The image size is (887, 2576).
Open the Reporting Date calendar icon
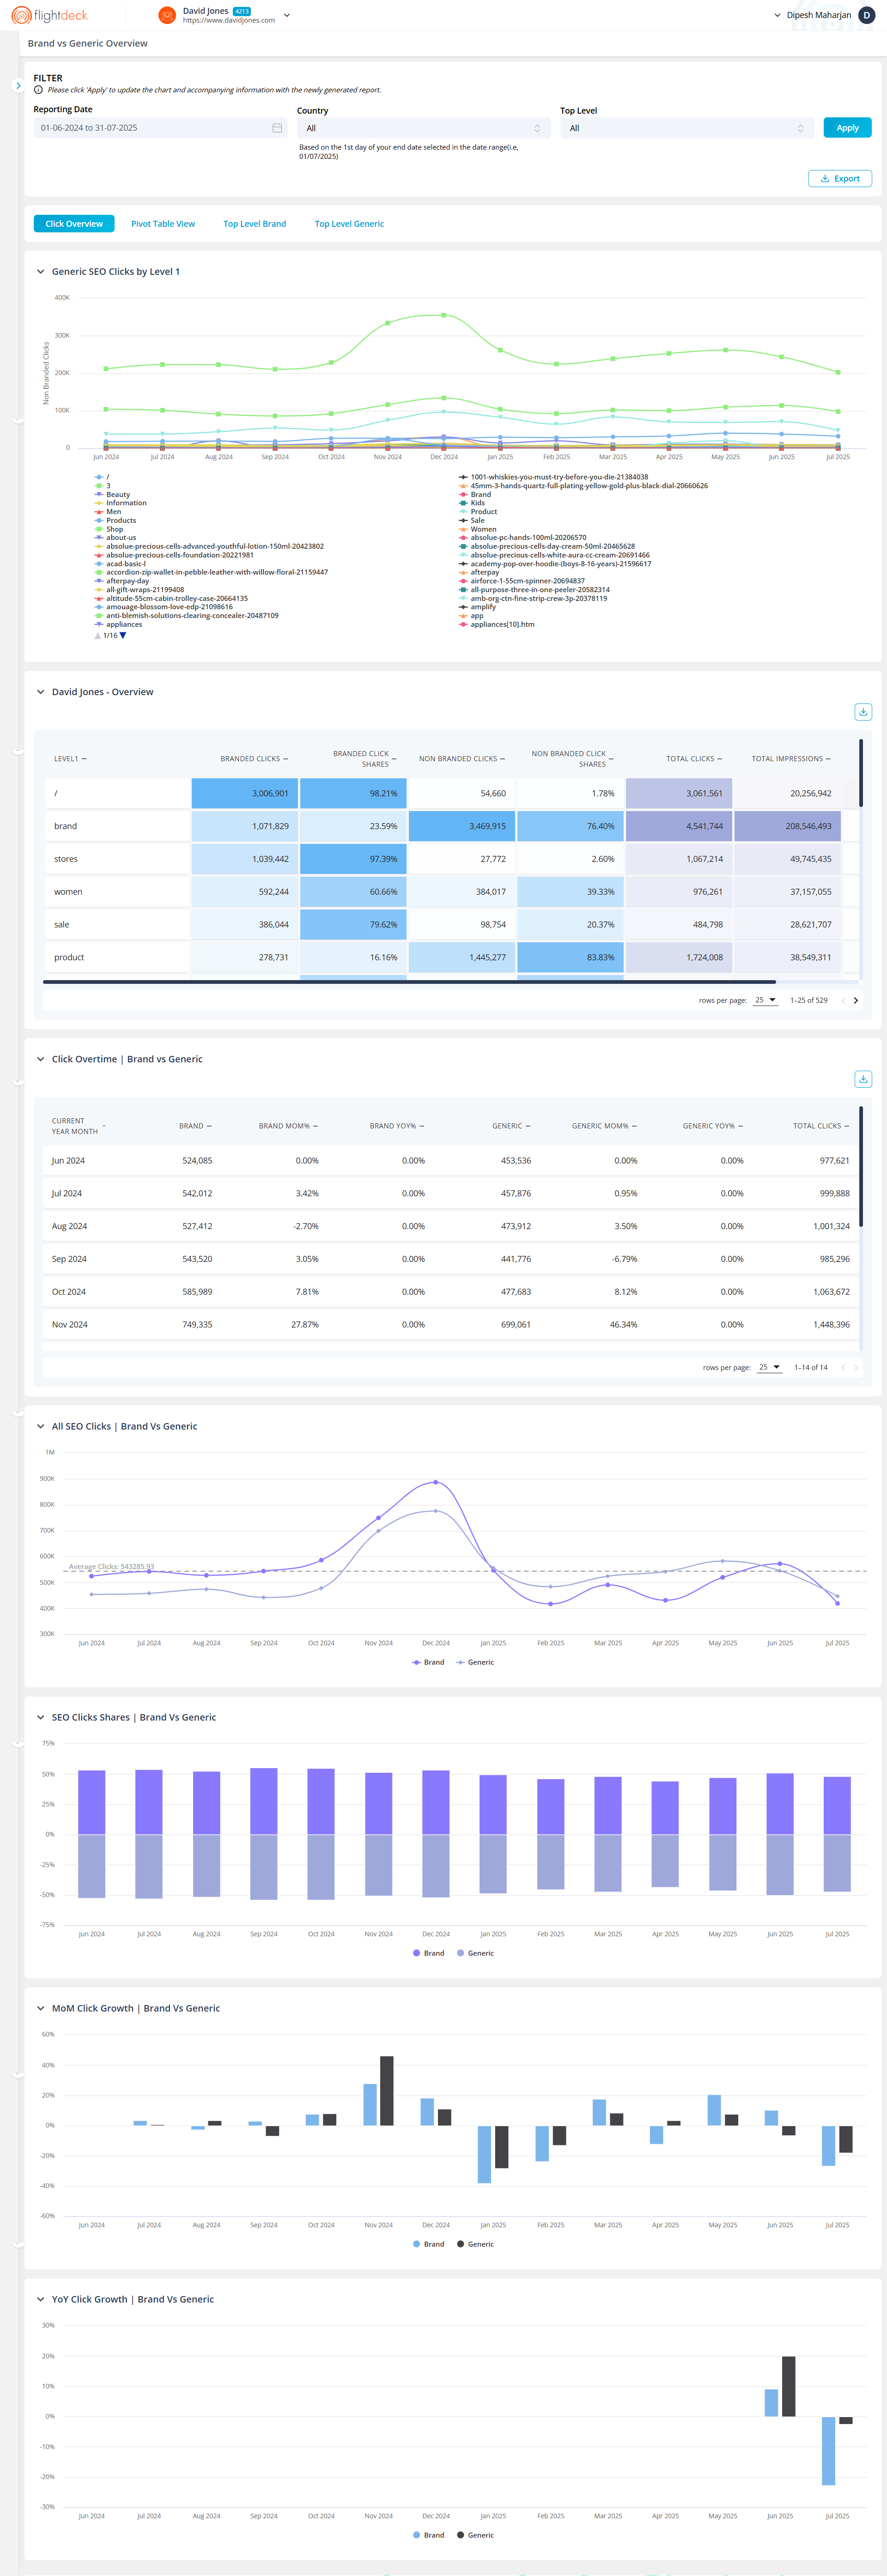click(277, 128)
